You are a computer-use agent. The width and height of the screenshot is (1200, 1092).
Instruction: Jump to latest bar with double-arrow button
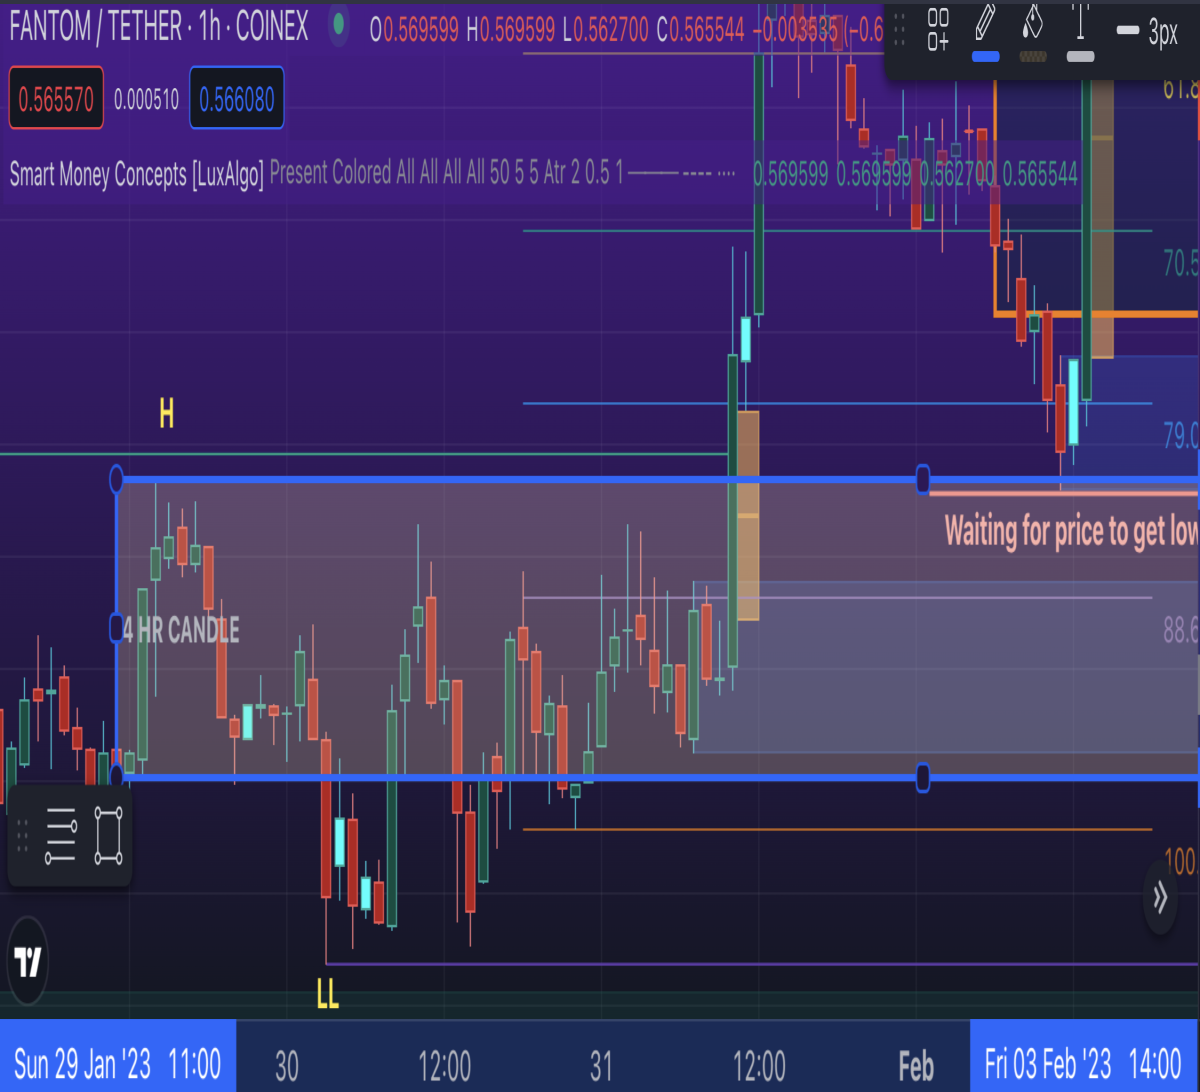click(x=1160, y=898)
